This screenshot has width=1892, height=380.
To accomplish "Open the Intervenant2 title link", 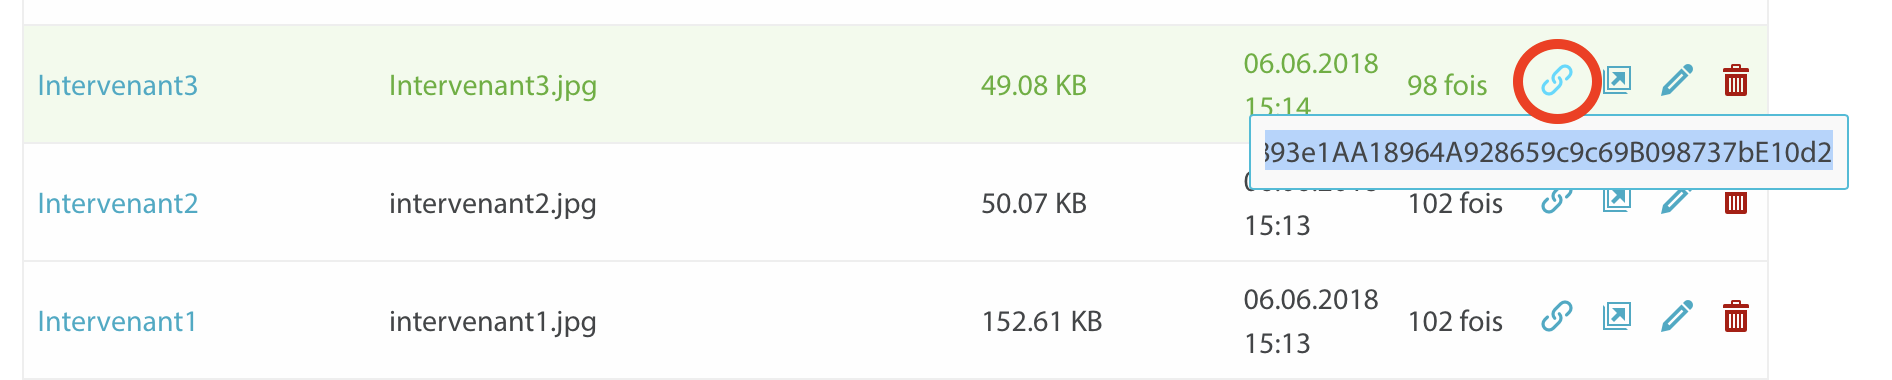I will (118, 204).
